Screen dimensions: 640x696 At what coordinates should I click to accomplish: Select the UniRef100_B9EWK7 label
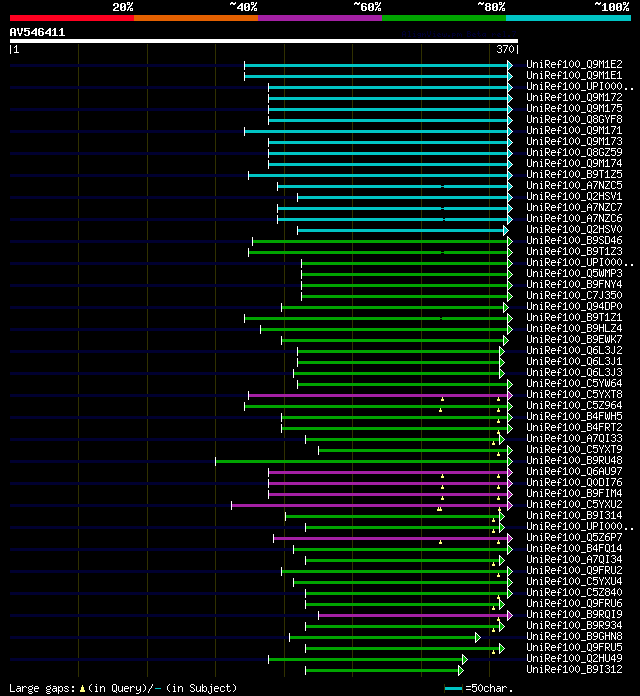click(x=574, y=340)
